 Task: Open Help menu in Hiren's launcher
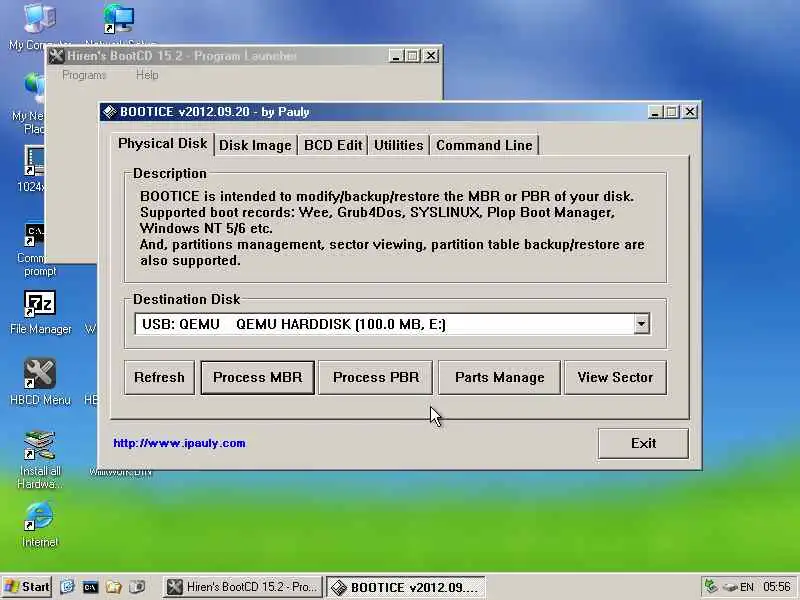pos(147,75)
